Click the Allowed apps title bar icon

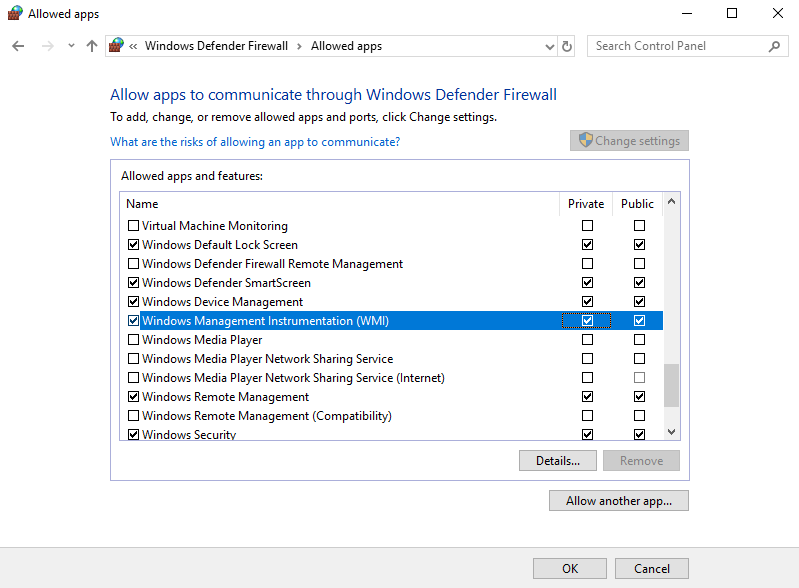[15, 13]
